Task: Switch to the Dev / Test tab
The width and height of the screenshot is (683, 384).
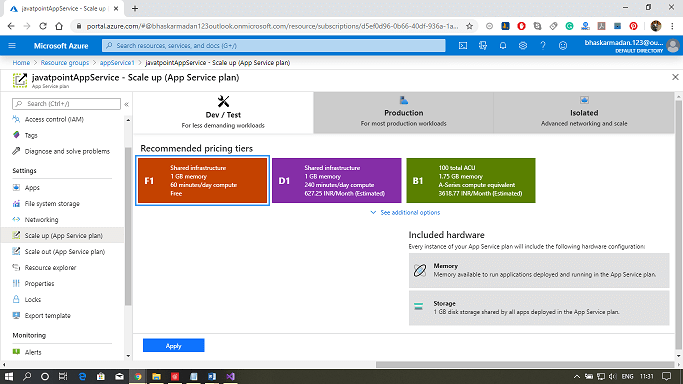Action: pos(223,112)
